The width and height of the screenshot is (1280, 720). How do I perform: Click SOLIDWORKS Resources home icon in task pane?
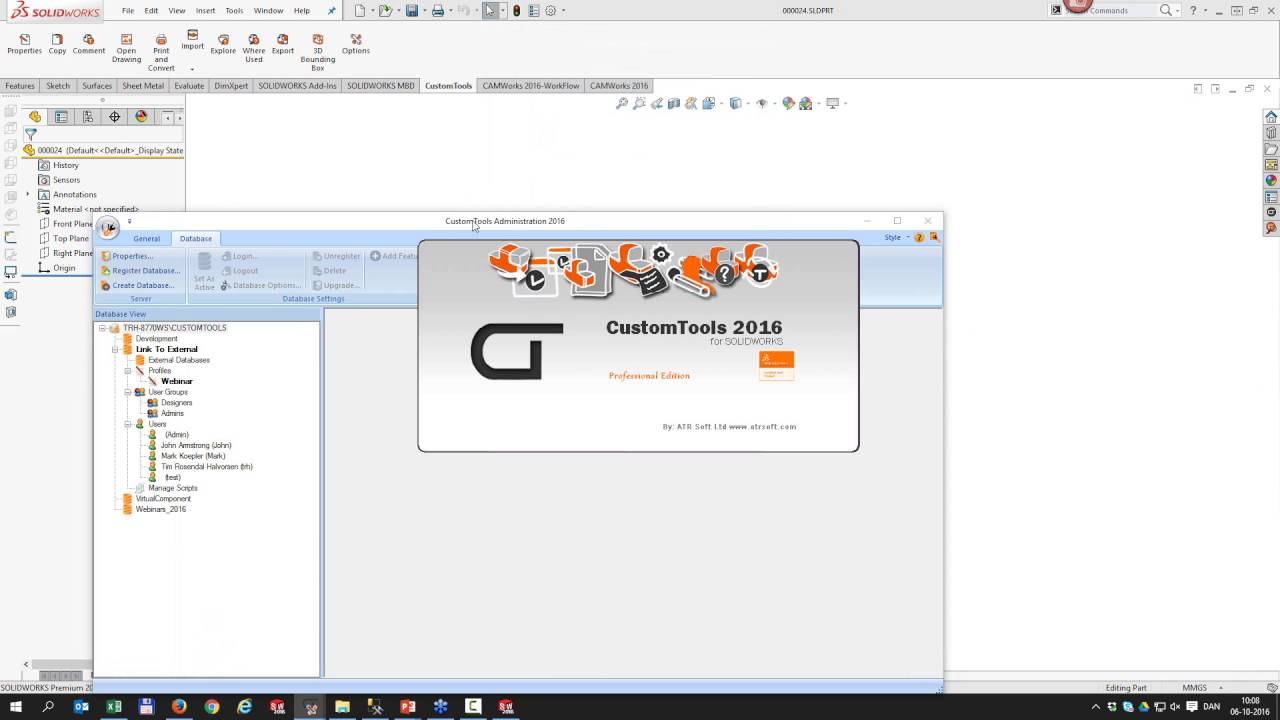(x=1271, y=117)
